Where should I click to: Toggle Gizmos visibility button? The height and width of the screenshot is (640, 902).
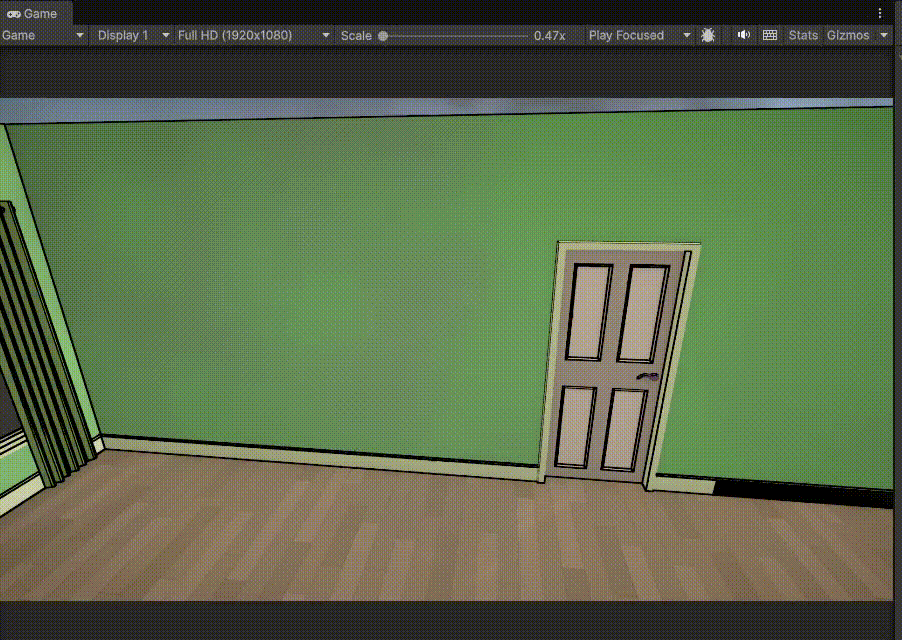pos(849,35)
